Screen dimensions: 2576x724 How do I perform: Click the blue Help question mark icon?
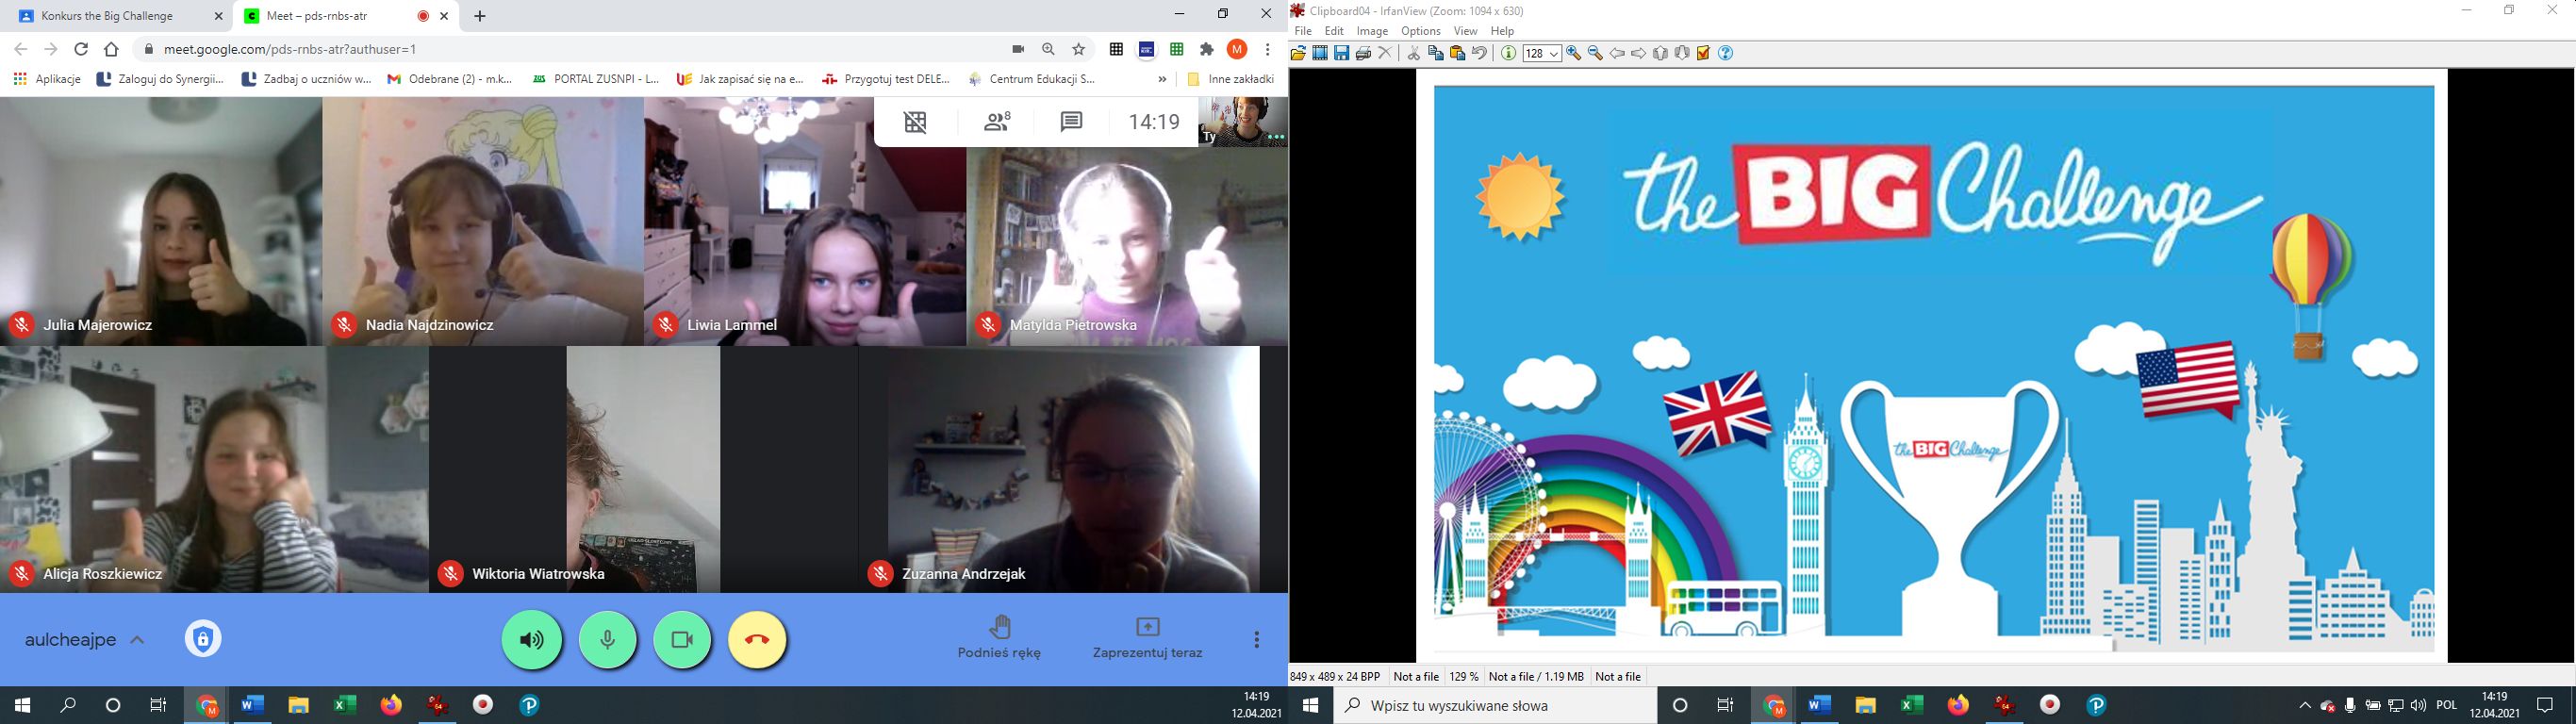tap(1726, 53)
